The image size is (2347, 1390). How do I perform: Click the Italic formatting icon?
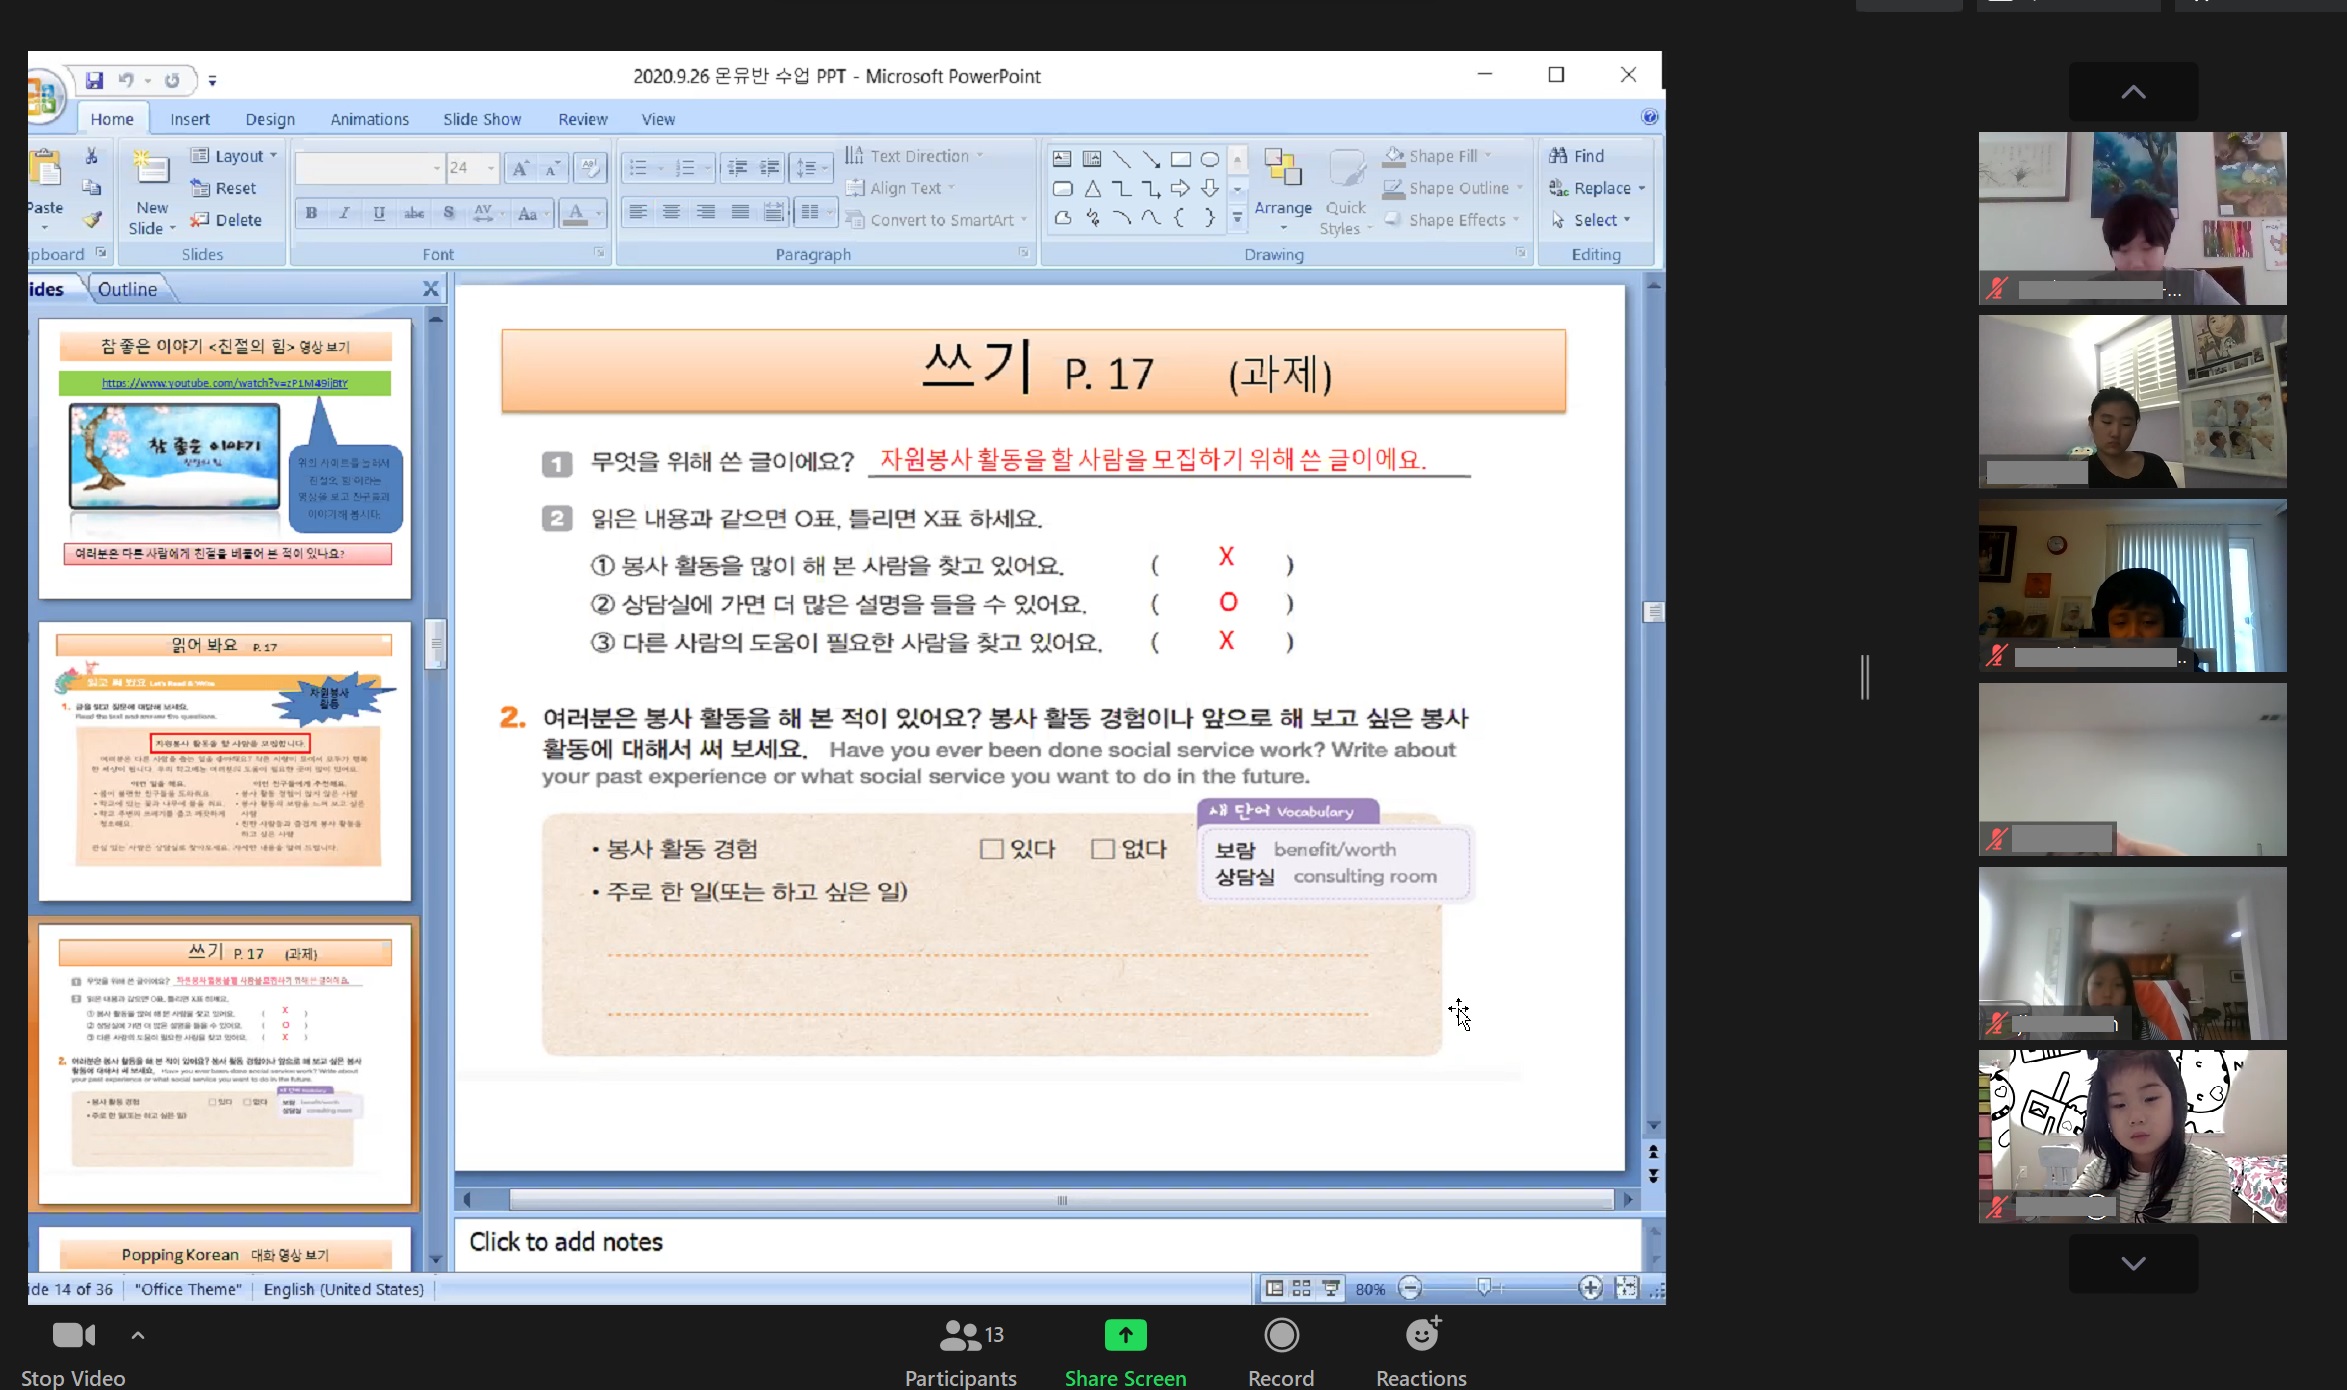point(345,213)
